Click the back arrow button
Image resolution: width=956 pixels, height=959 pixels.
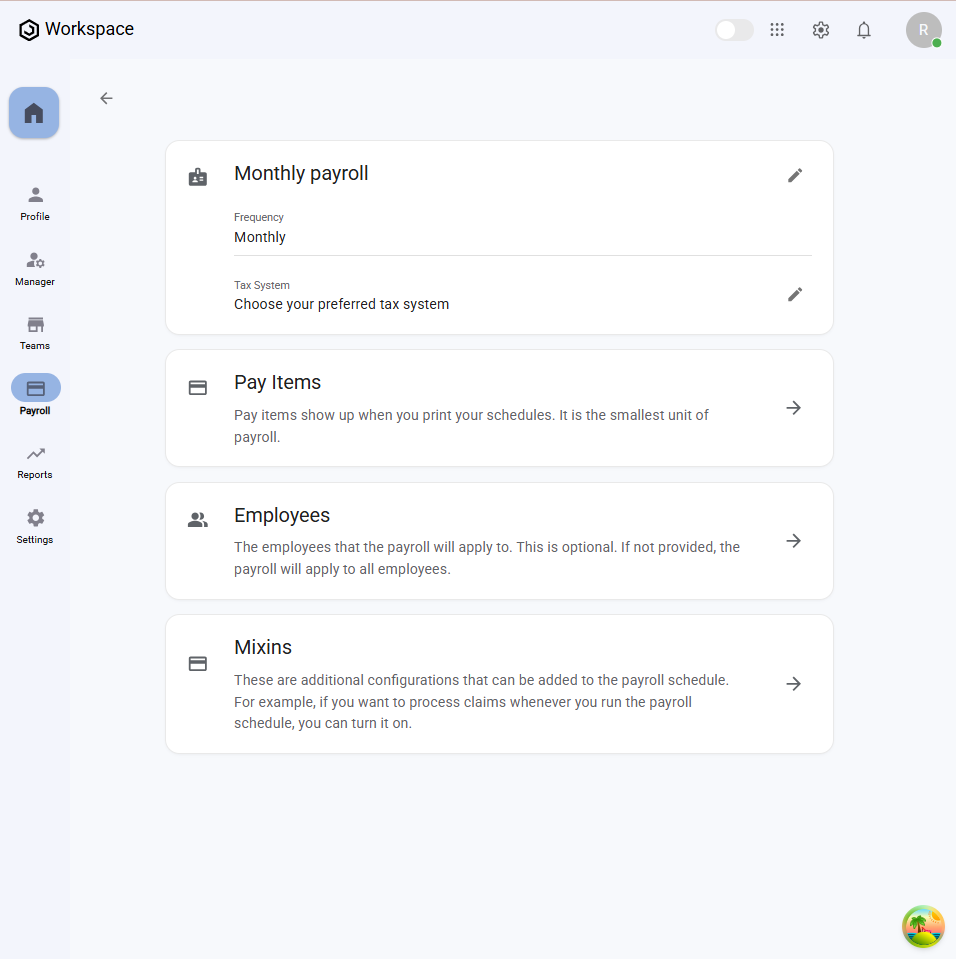coord(106,98)
